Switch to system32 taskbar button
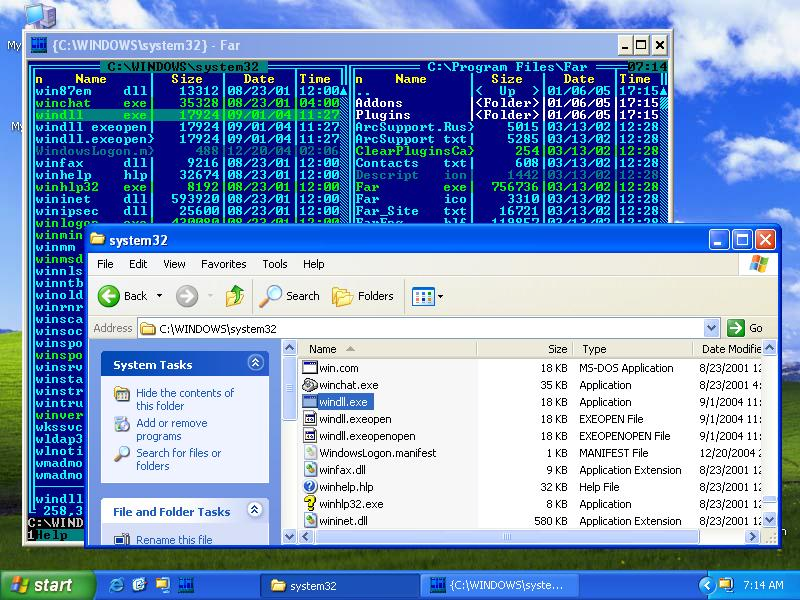800x600 pixels. [x=339, y=585]
